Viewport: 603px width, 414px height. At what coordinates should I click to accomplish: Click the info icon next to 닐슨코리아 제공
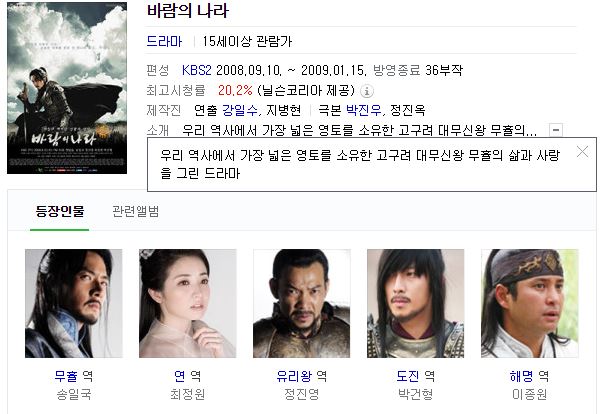click(x=367, y=91)
